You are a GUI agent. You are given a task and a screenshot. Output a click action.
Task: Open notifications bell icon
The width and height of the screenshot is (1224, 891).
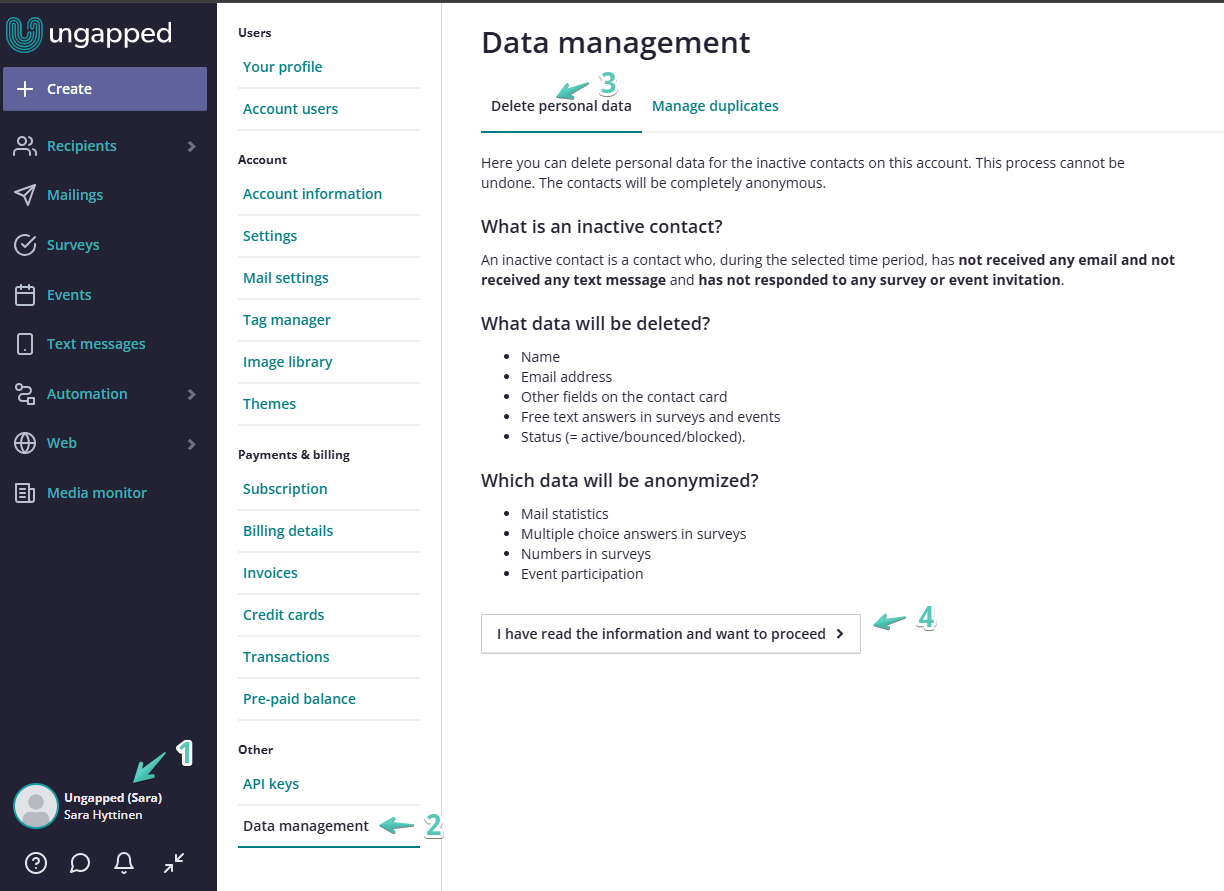coord(124,862)
